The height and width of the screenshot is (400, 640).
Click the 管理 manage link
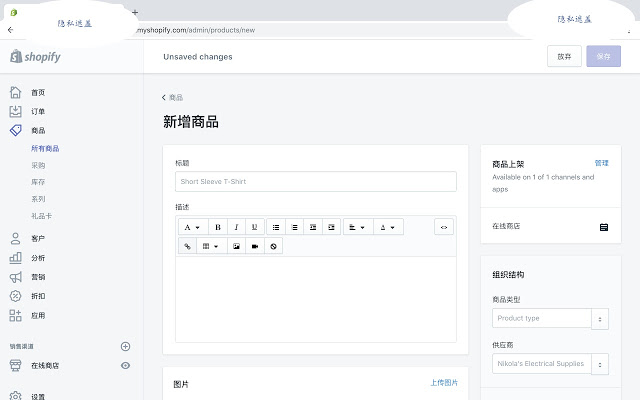(x=601, y=163)
